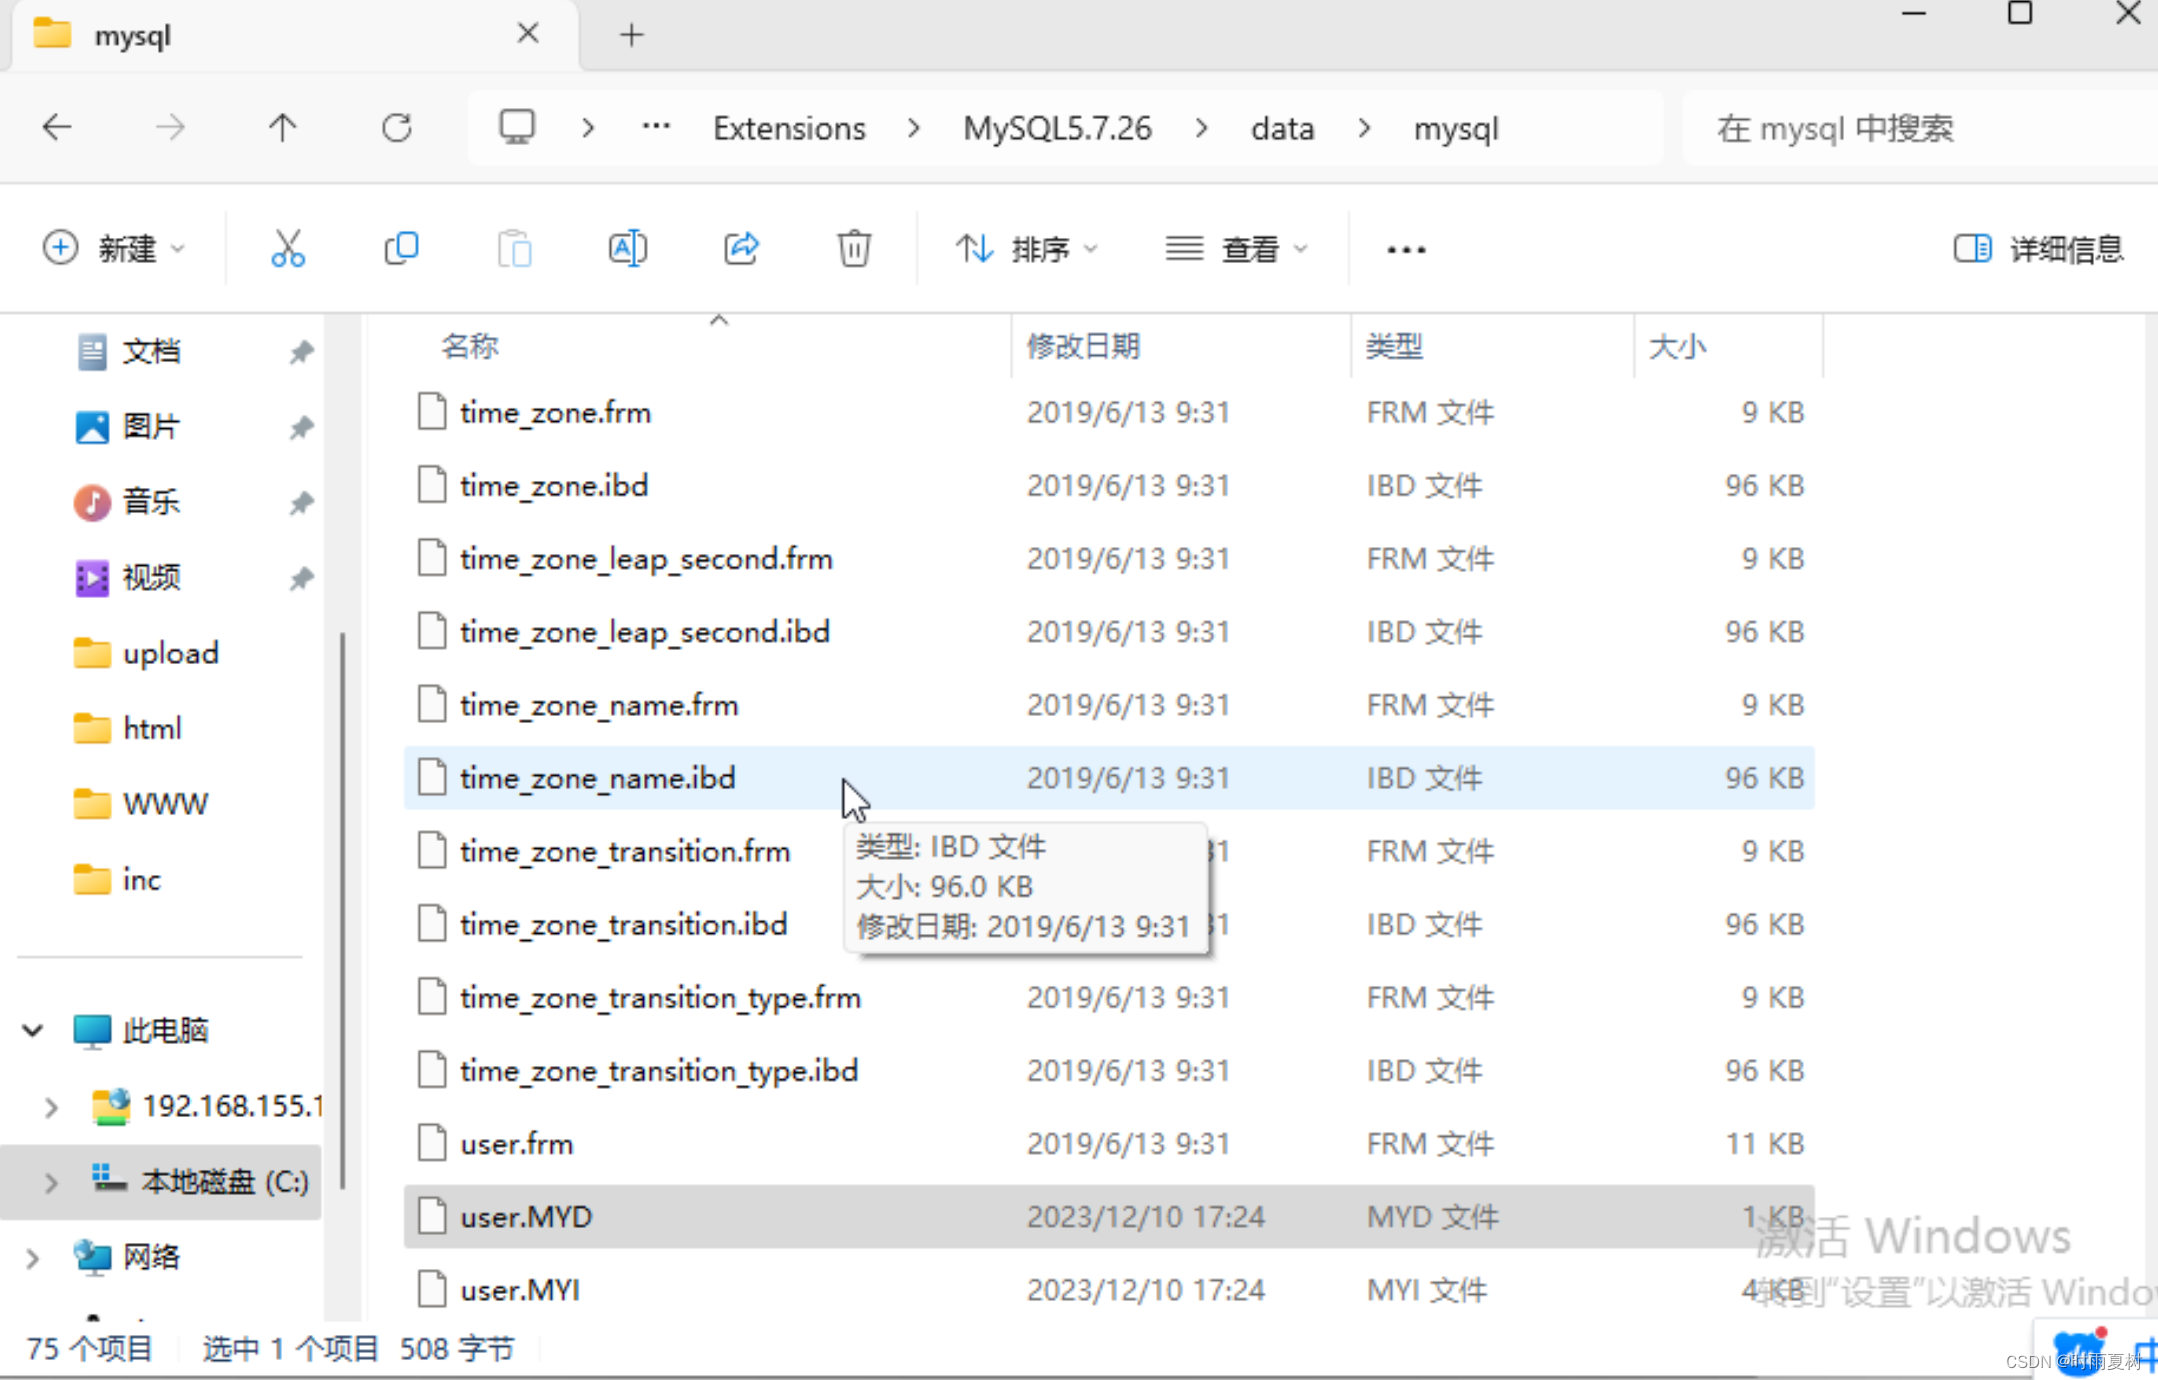Screen dimensions: 2158x1380
Task: Select the mysql tab
Action: click(295, 36)
